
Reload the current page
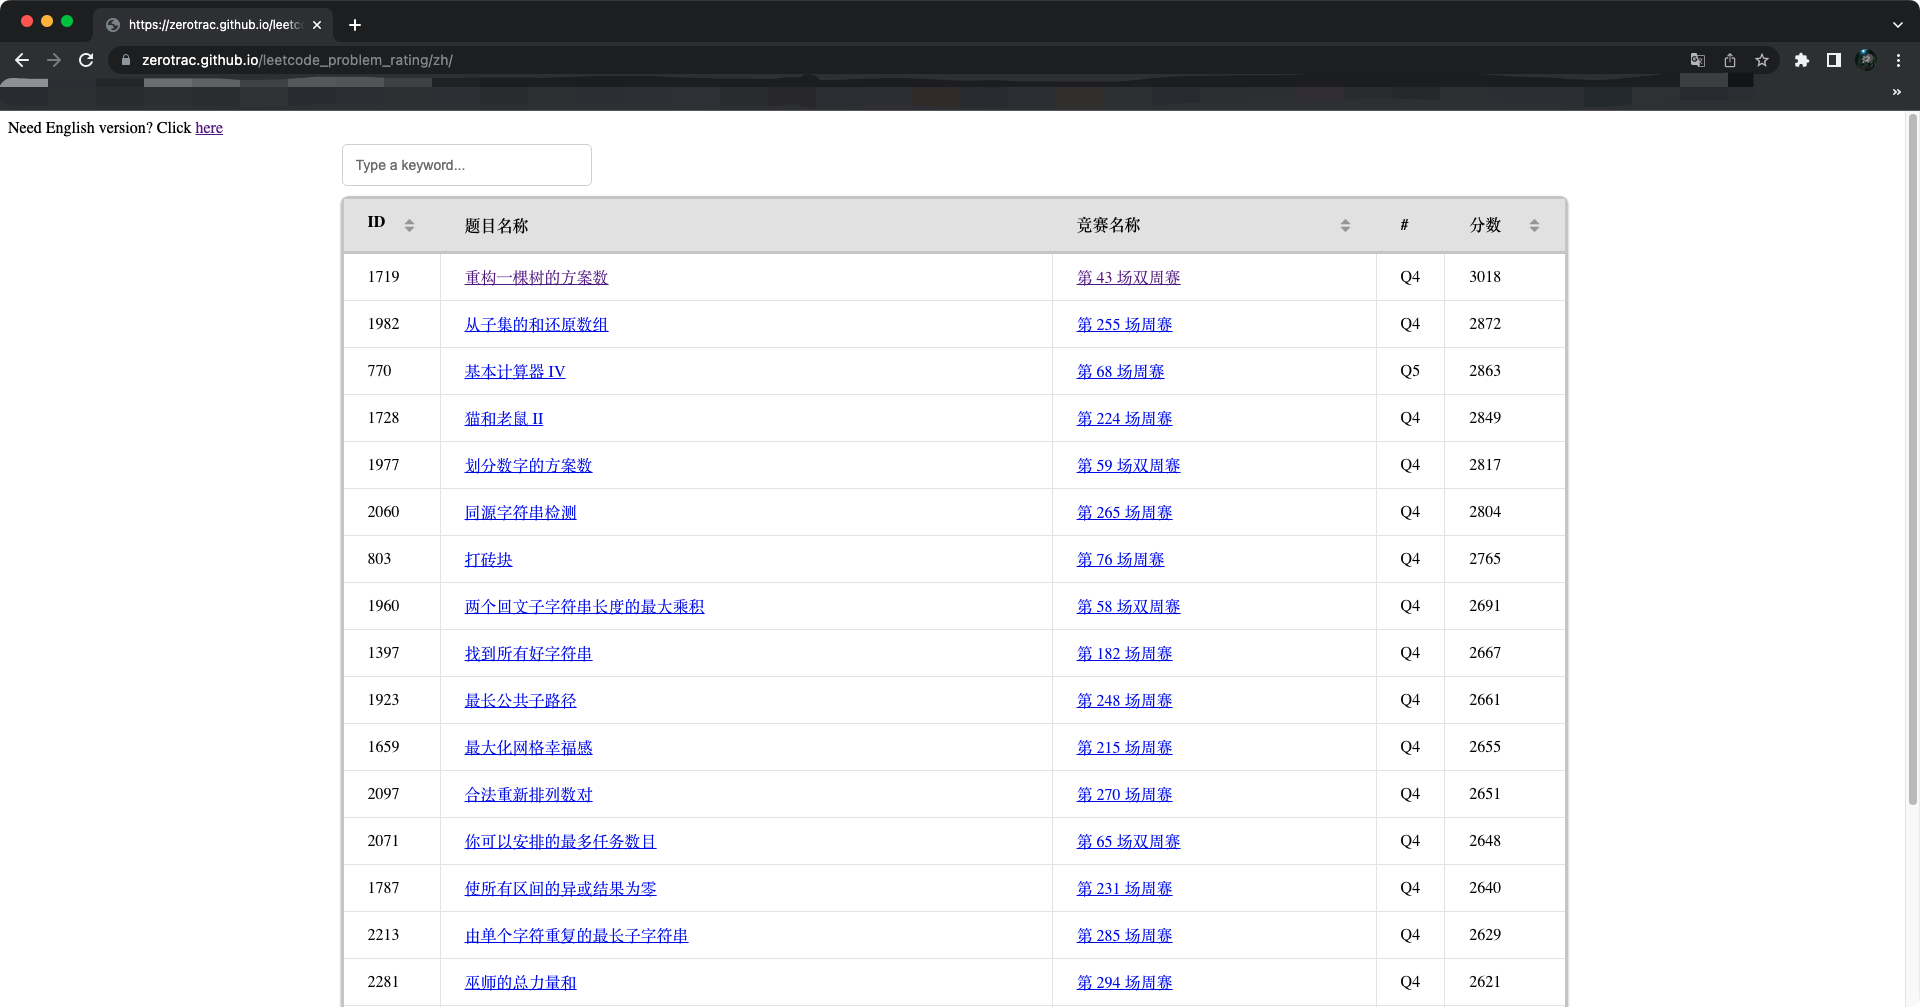coord(86,60)
